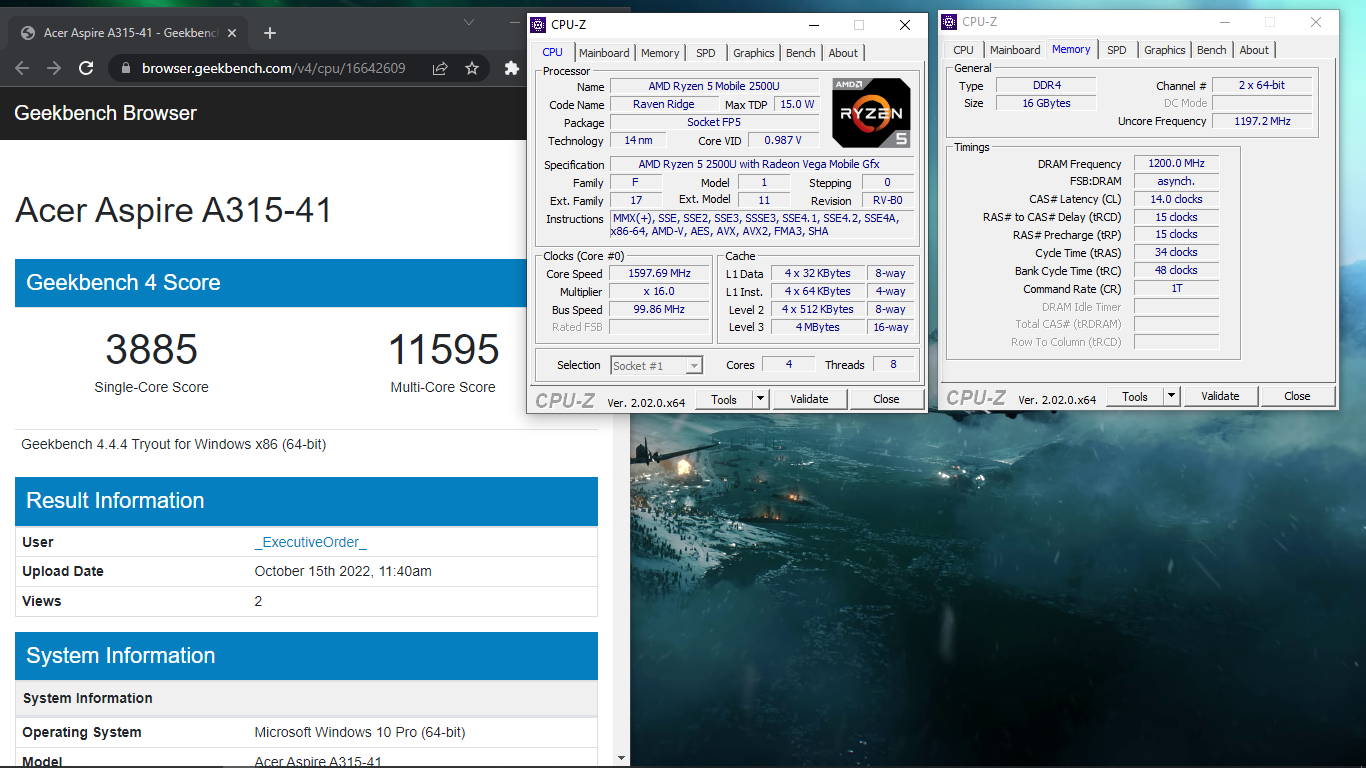Screen dimensions: 1366x768
Task: Click the Max TDP 15.0 W value
Action: pos(797,105)
